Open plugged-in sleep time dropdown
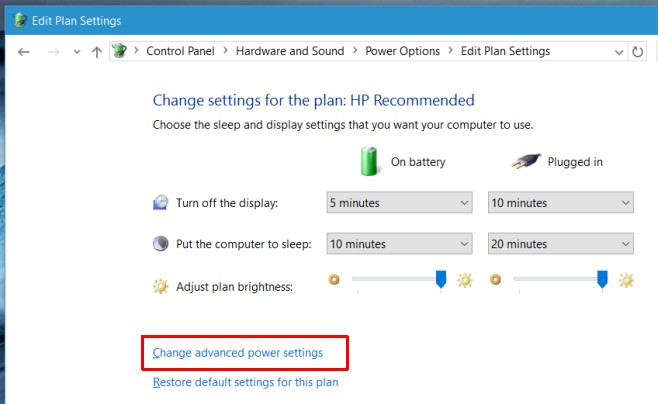 (x=561, y=244)
